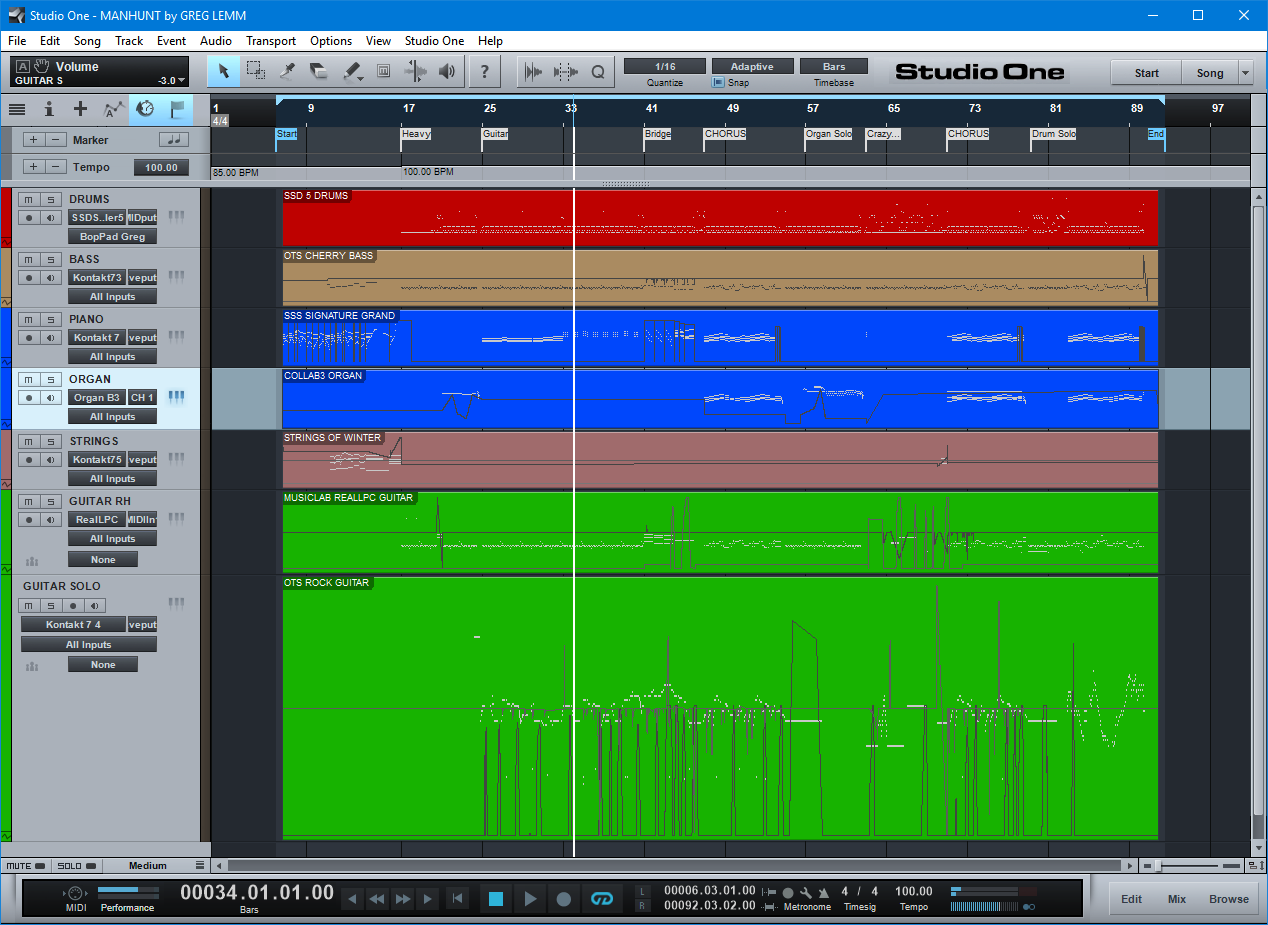The image size is (1268, 925).
Task: Open ORGAN track CH 1 channel selector
Action: tap(142, 397)
